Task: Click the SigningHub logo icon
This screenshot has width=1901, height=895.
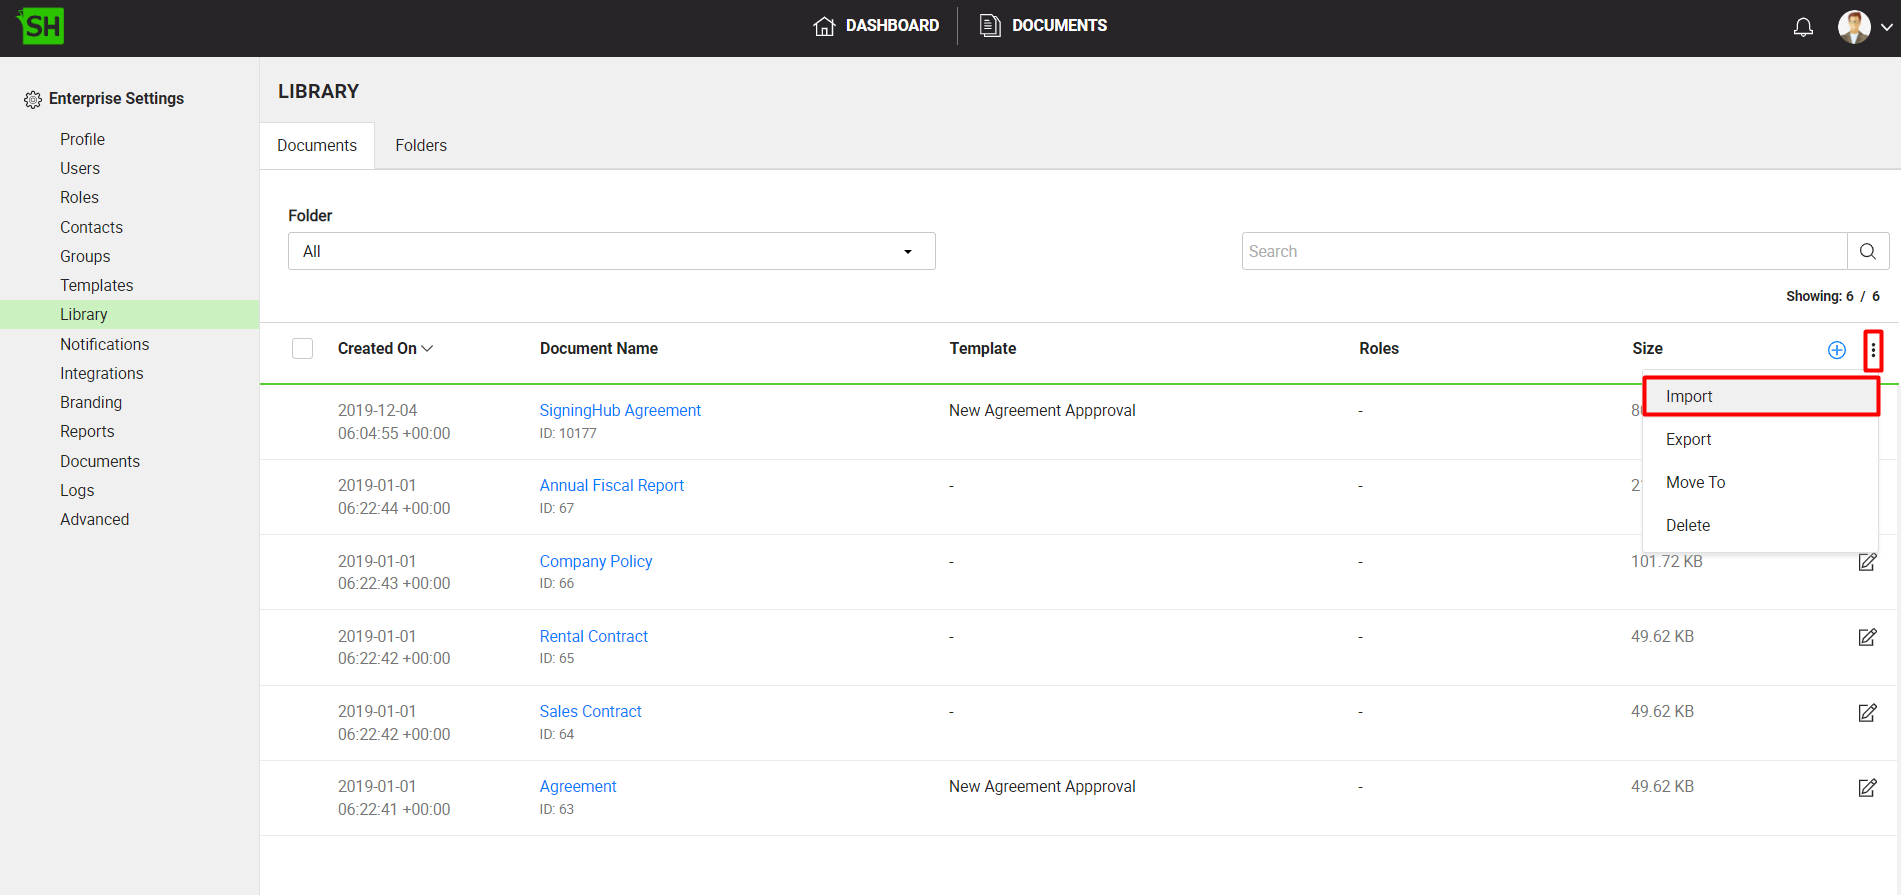Action: (x=41, y=26)
